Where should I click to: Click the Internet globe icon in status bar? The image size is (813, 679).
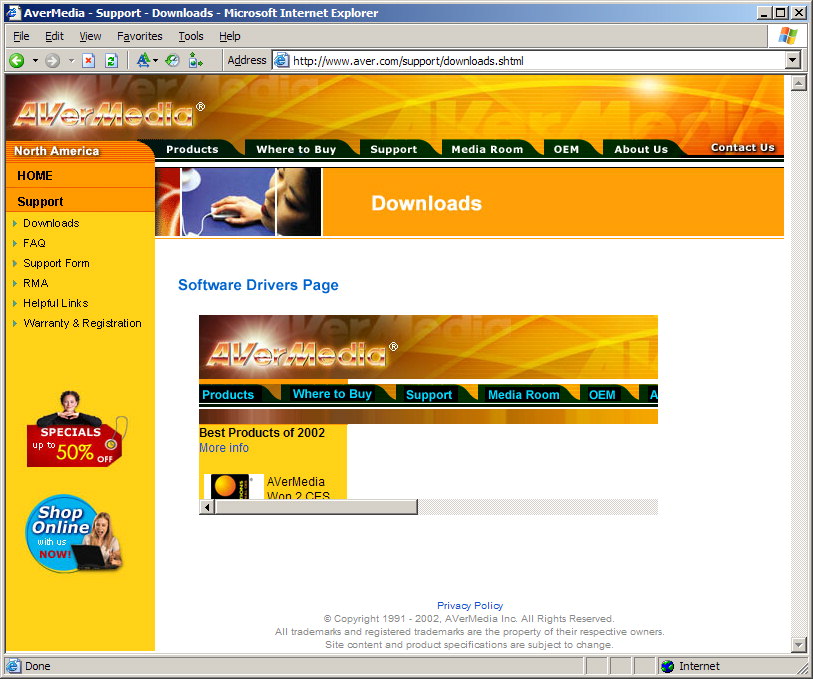(666, 666)
